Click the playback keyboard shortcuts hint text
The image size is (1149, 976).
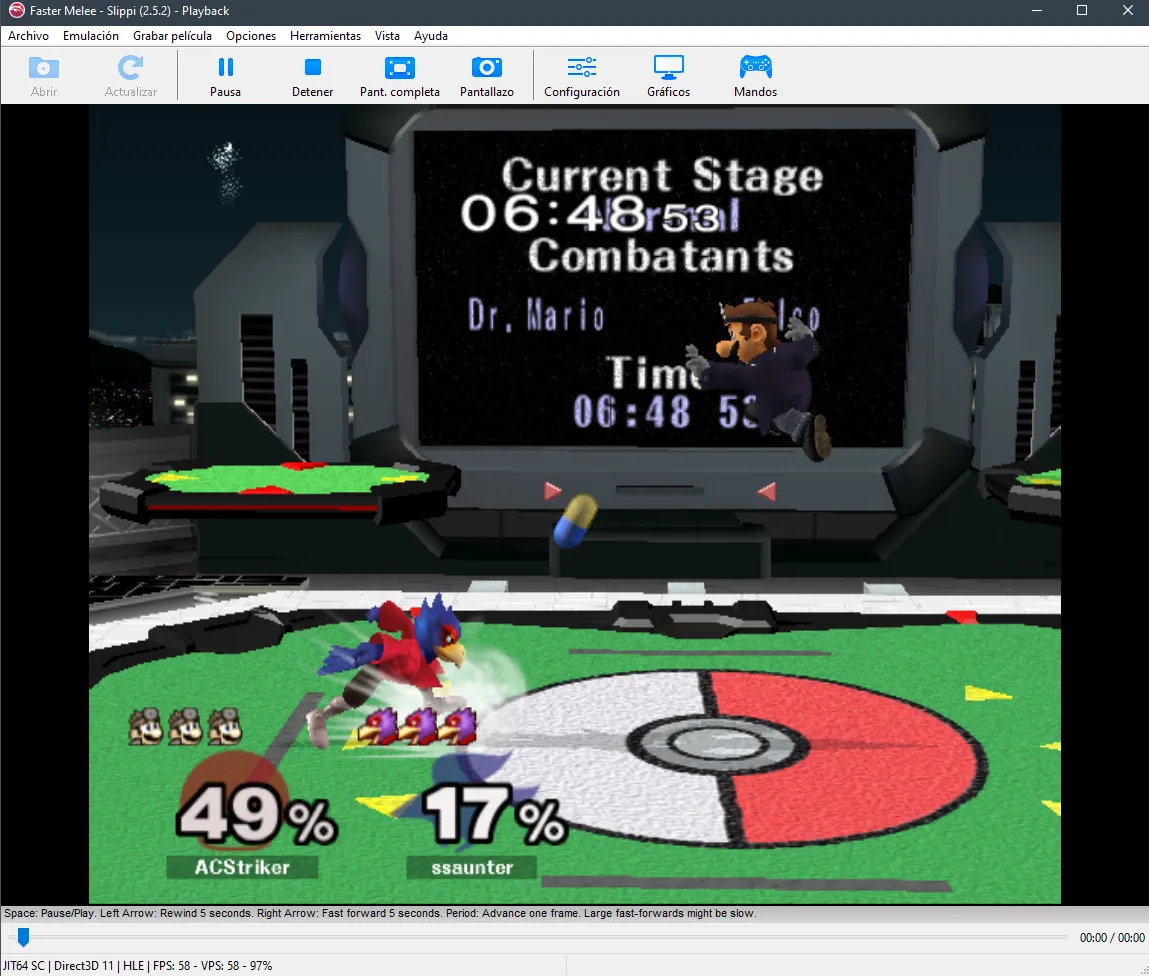380,913
